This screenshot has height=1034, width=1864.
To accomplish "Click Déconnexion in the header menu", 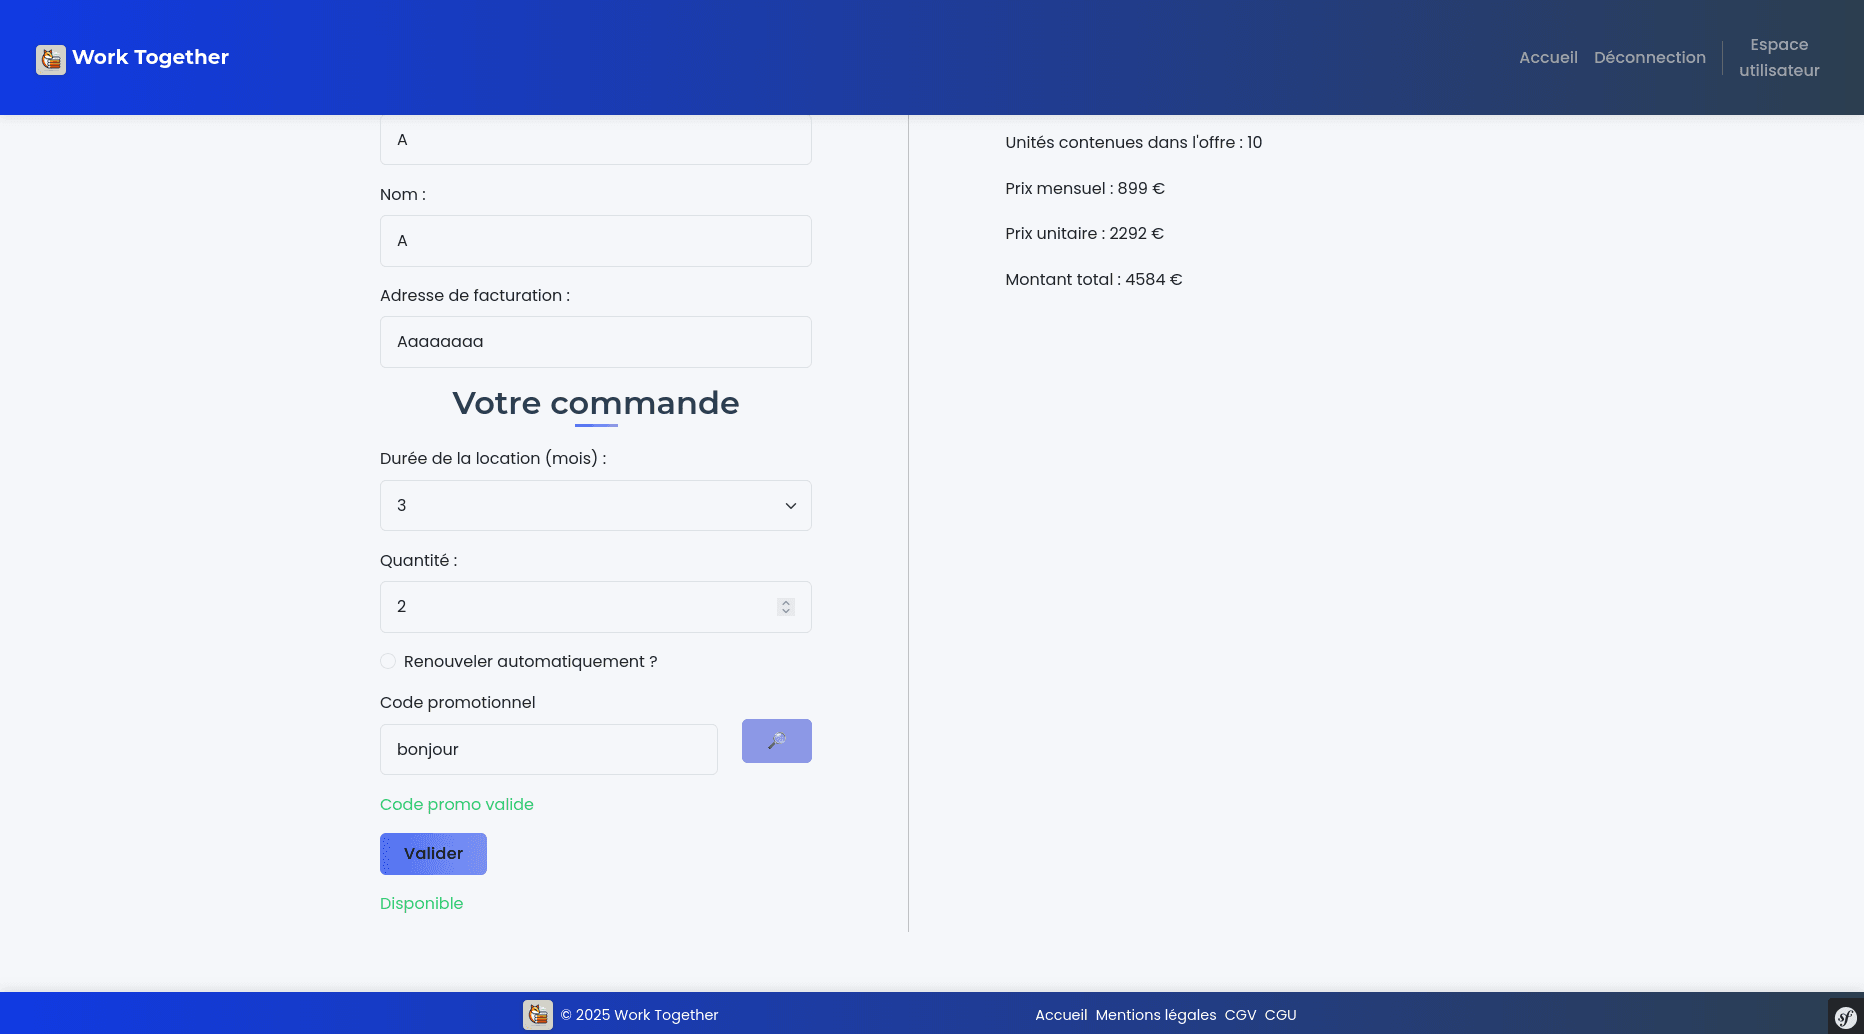I will [x=1649, y=58].
